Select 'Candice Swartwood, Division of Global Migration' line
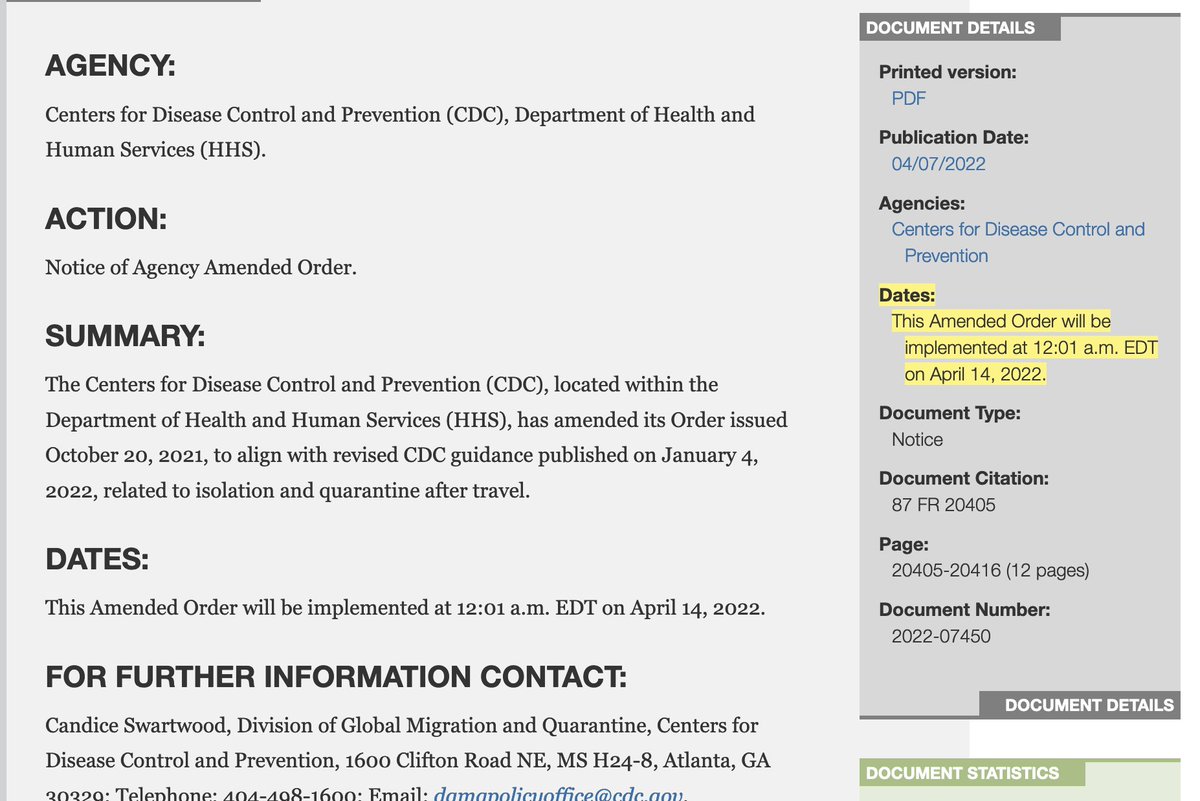This screenshot has width=1200, height=801. (x=402, y=725)
